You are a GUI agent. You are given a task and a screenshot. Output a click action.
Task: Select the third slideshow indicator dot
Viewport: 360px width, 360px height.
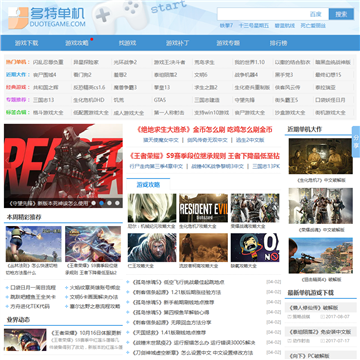pyautogui.click(x=109, y=203)
